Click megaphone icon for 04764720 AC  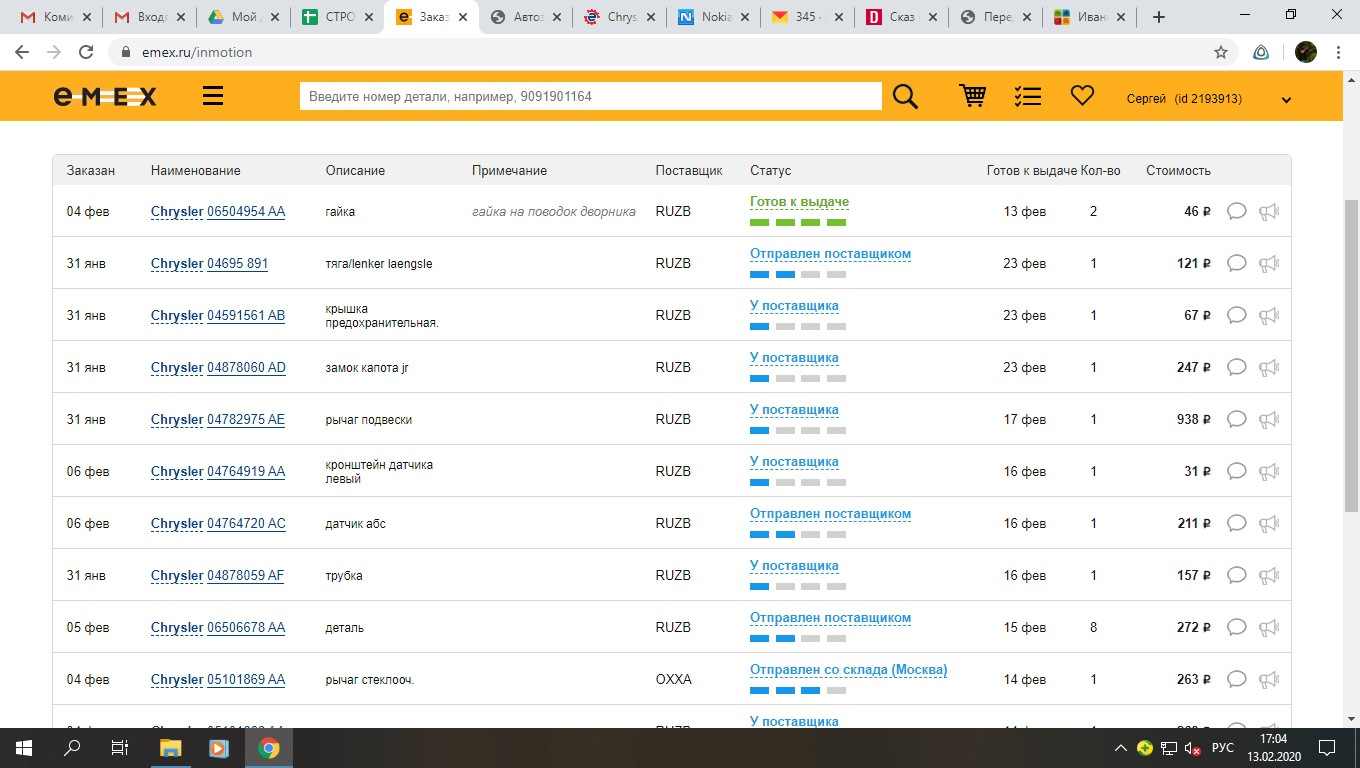[1269, 523]
